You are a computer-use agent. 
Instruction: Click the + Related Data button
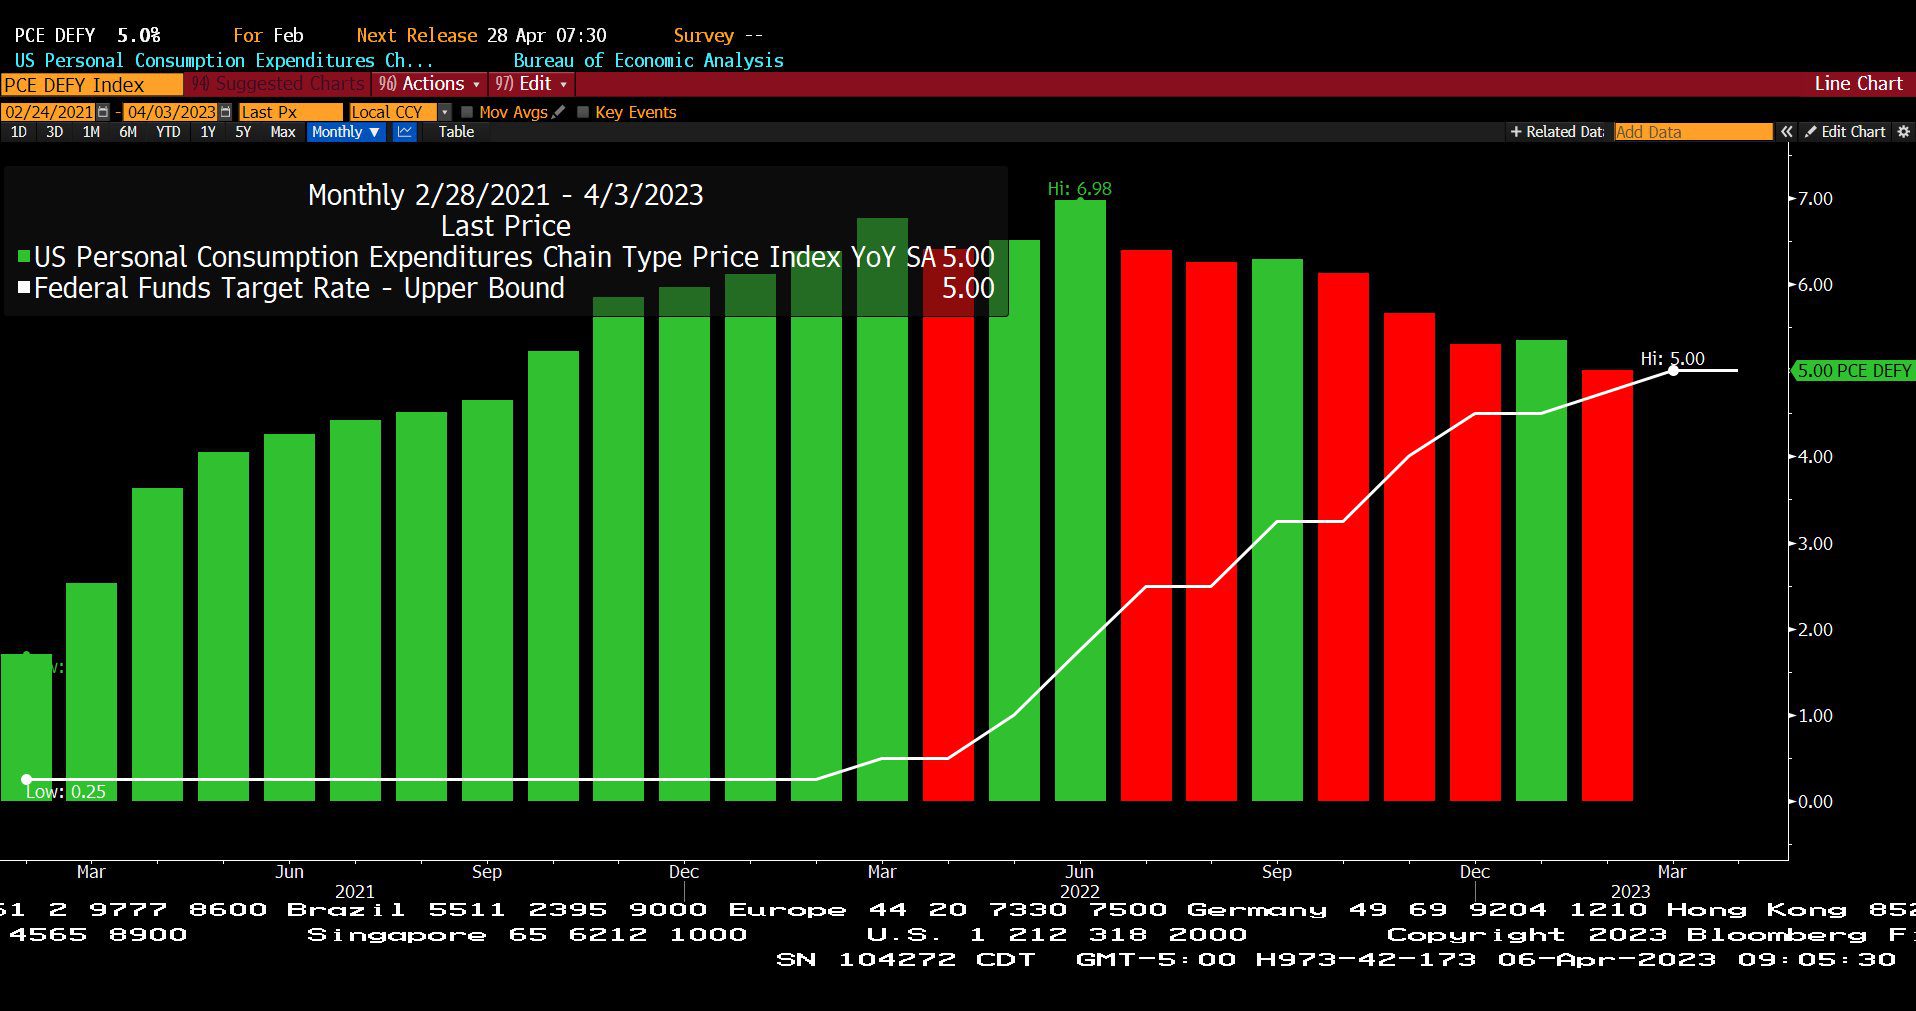pos(1557,132)
